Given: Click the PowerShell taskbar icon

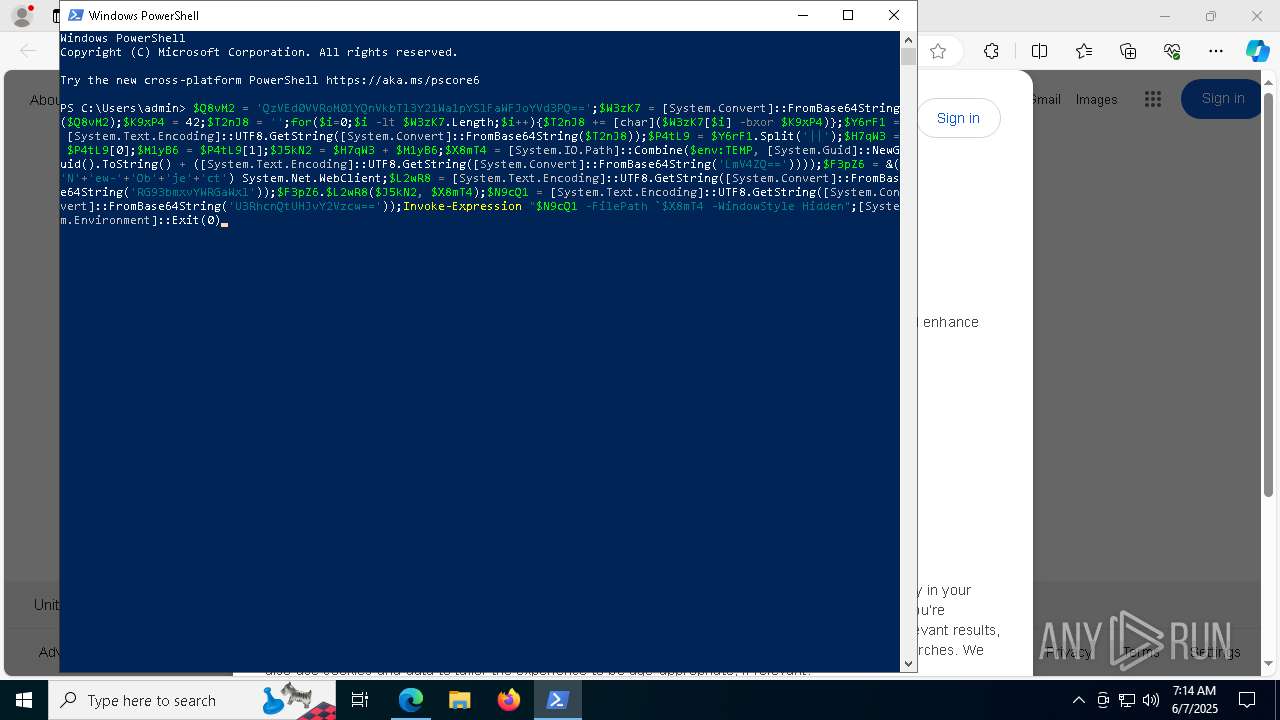Looking at the screenshot, I should (558, 700).
